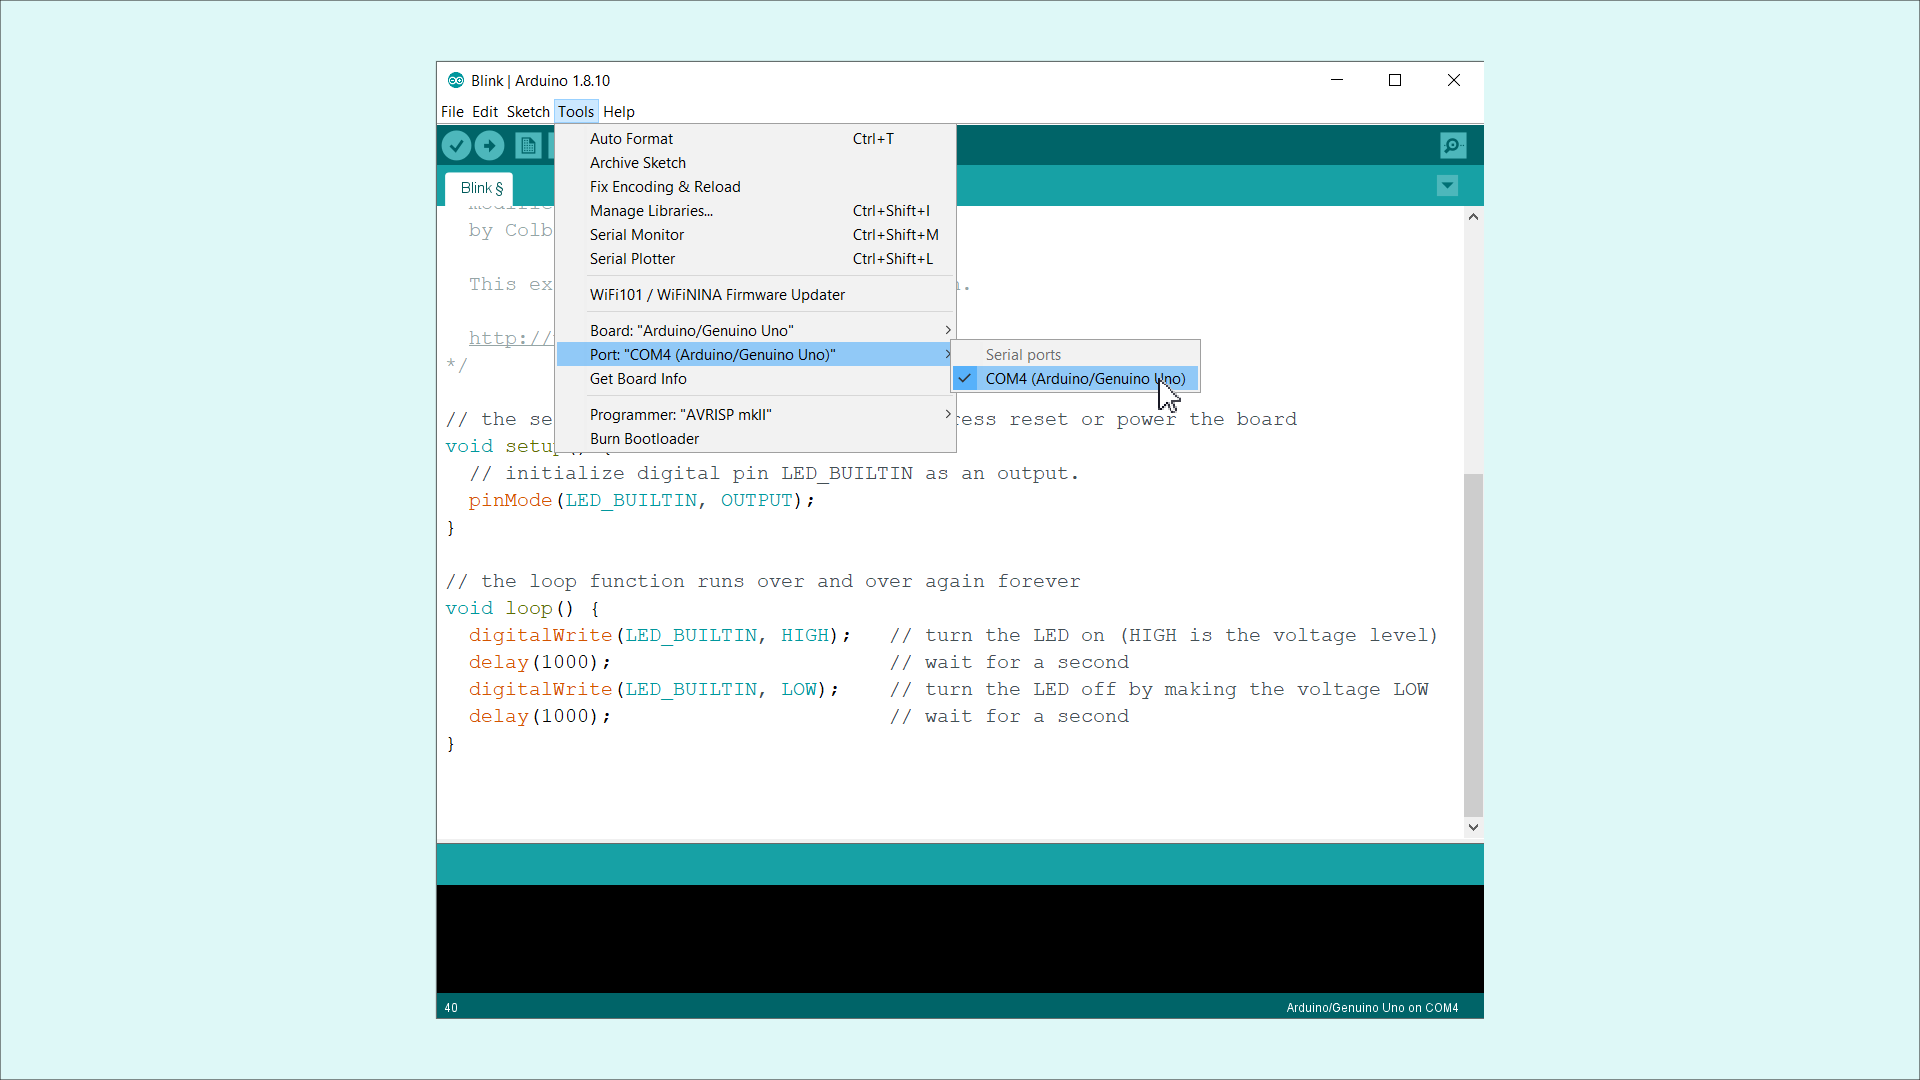Click '// initialize digital pin LED_BUILTIN' comment
This screenshot has height=1080, width=1920.
point(774,473)
